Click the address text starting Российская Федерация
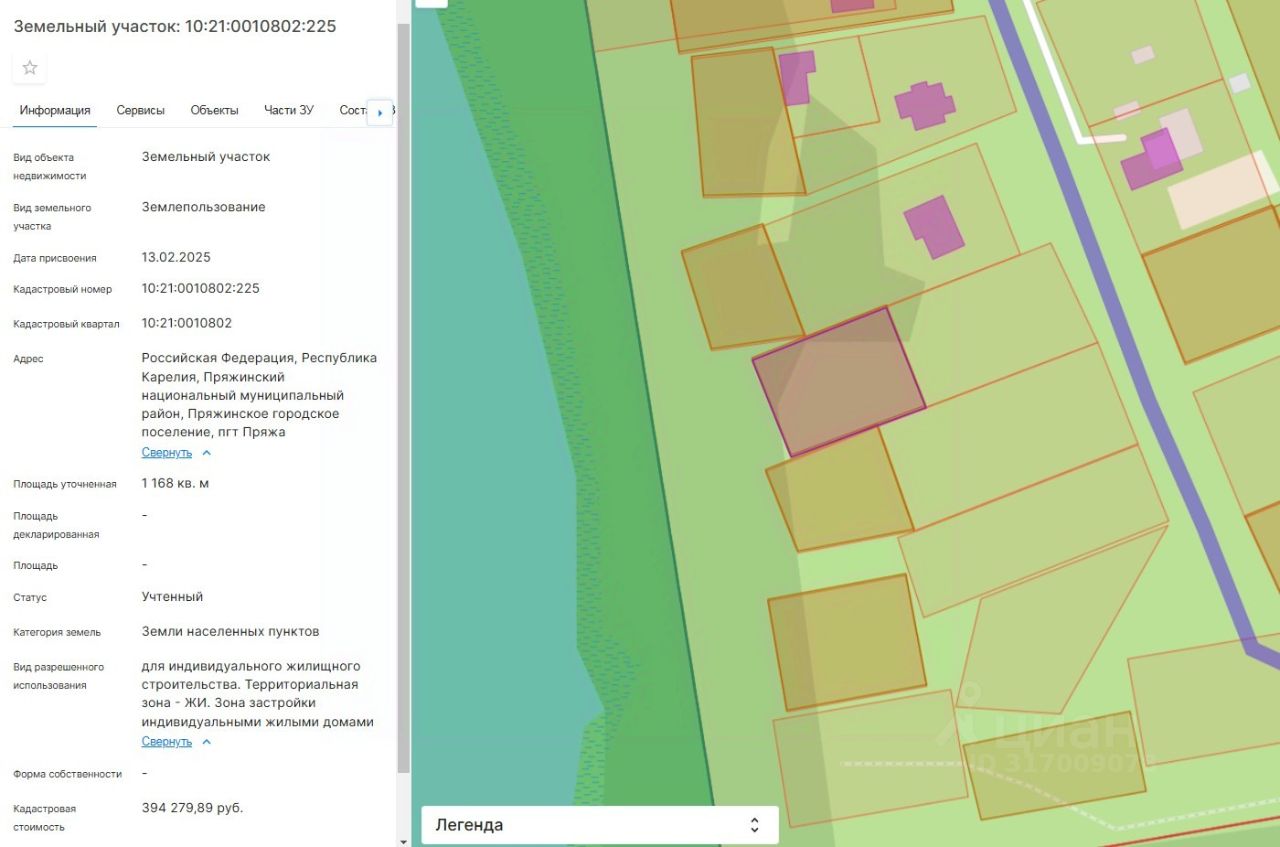The image size is (1280, 847). (260, 395)
